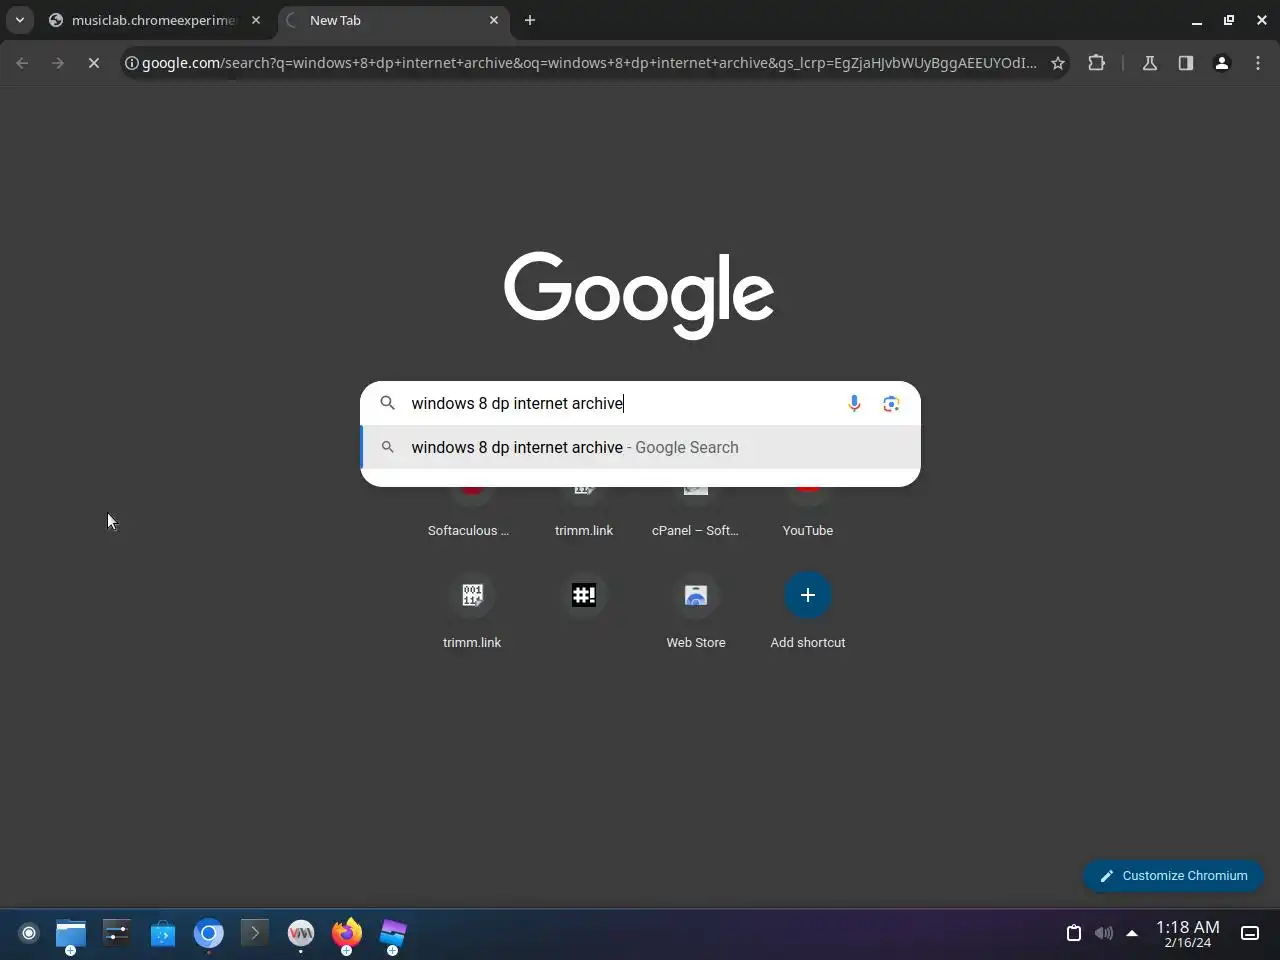The width and height of the screenshot is (1280, 960).
Task: Launch Firefox from the taskbar
Action: click(347, 934)
